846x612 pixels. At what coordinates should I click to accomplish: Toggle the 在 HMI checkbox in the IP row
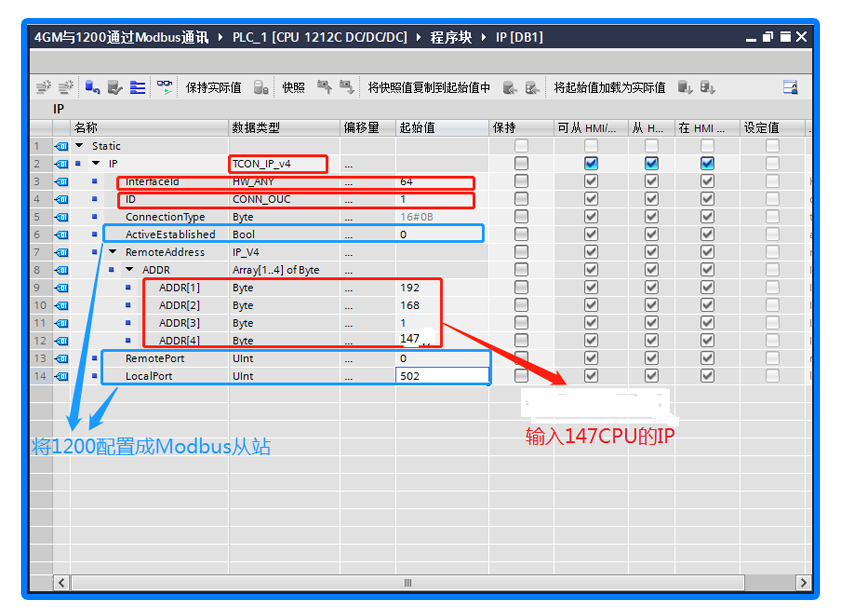[x=707, y=163]
